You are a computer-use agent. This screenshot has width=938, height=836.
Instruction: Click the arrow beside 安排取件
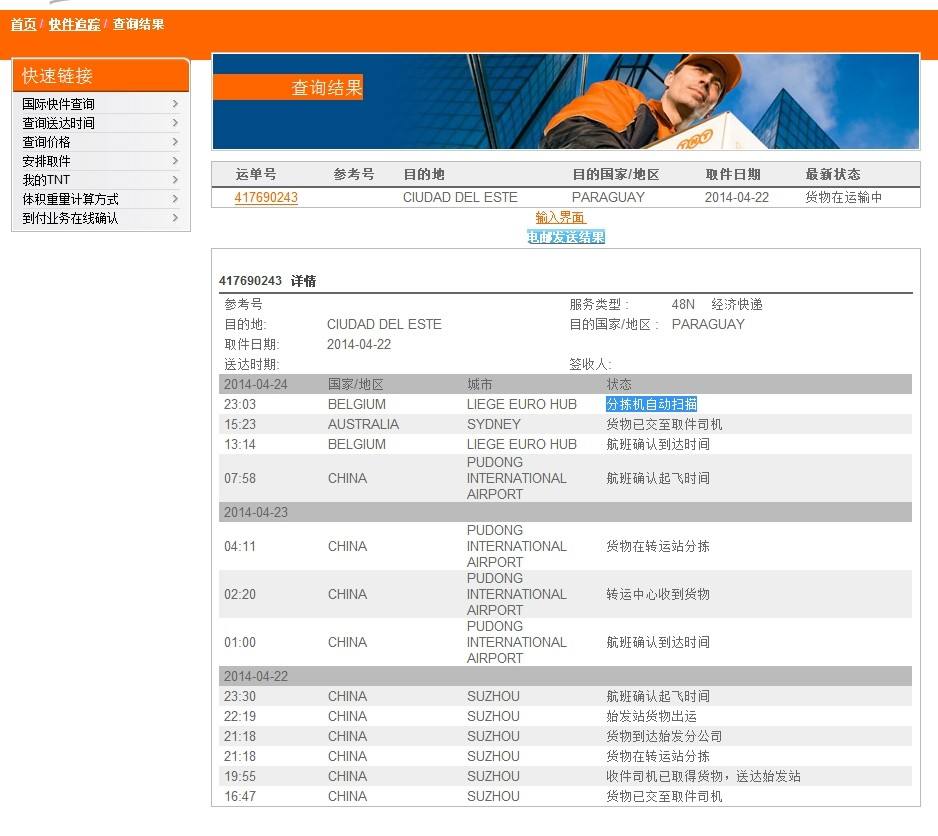175,161
